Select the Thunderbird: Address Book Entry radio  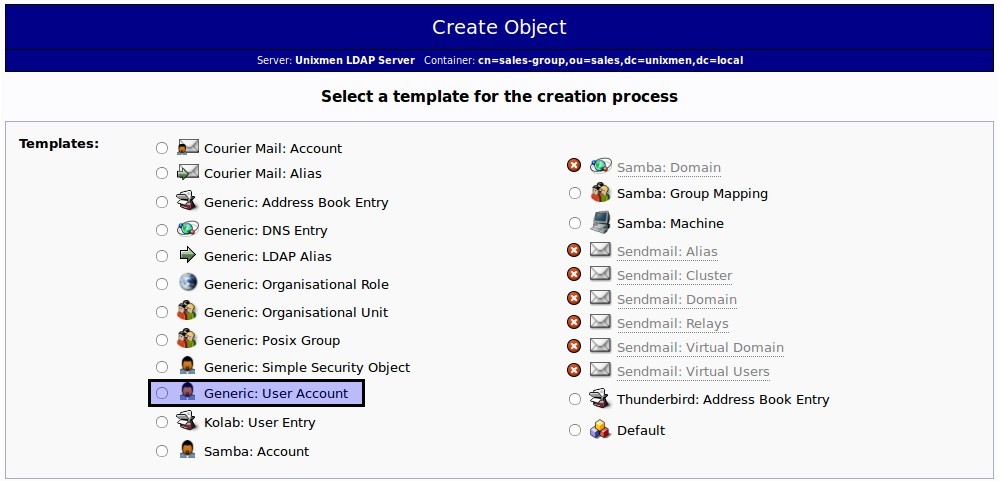(x=575, y=399)
